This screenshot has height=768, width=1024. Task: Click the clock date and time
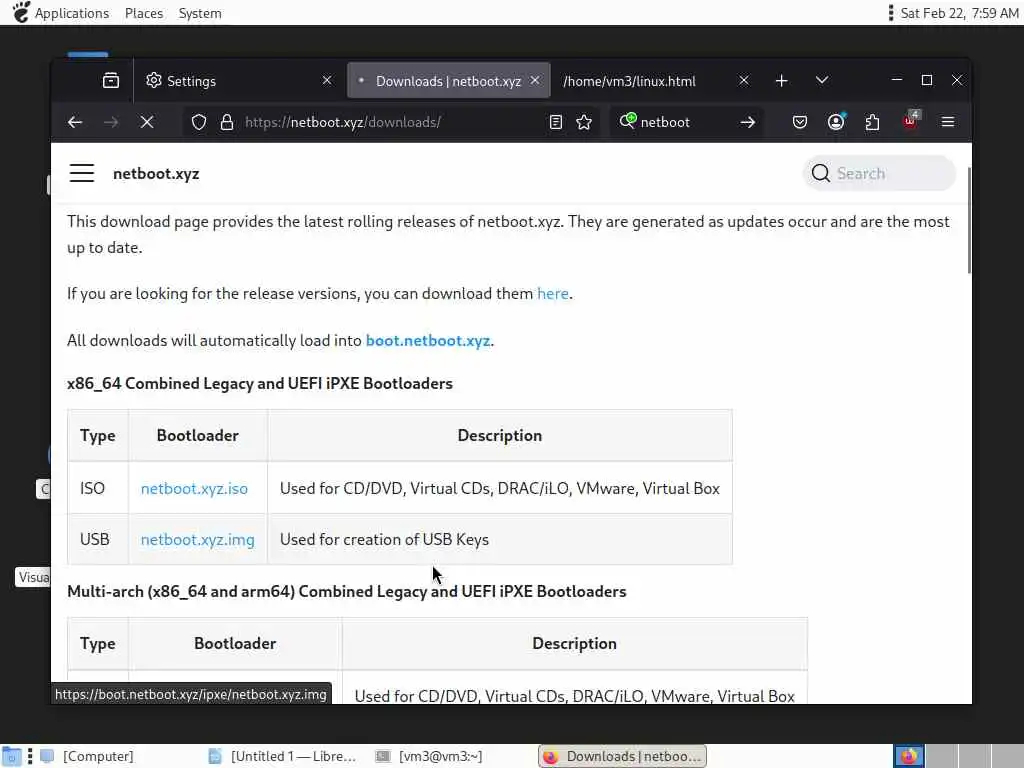(959, 13)
